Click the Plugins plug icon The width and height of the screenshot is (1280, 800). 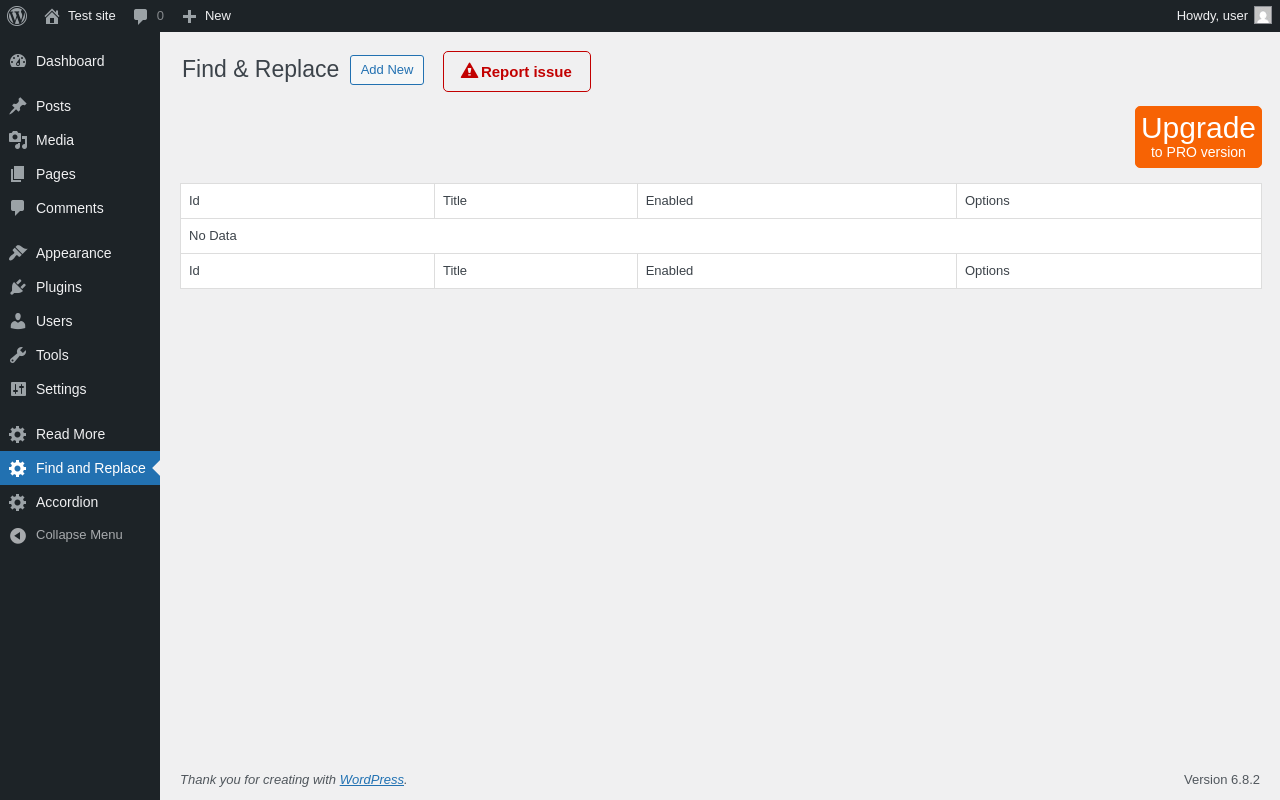18,287
